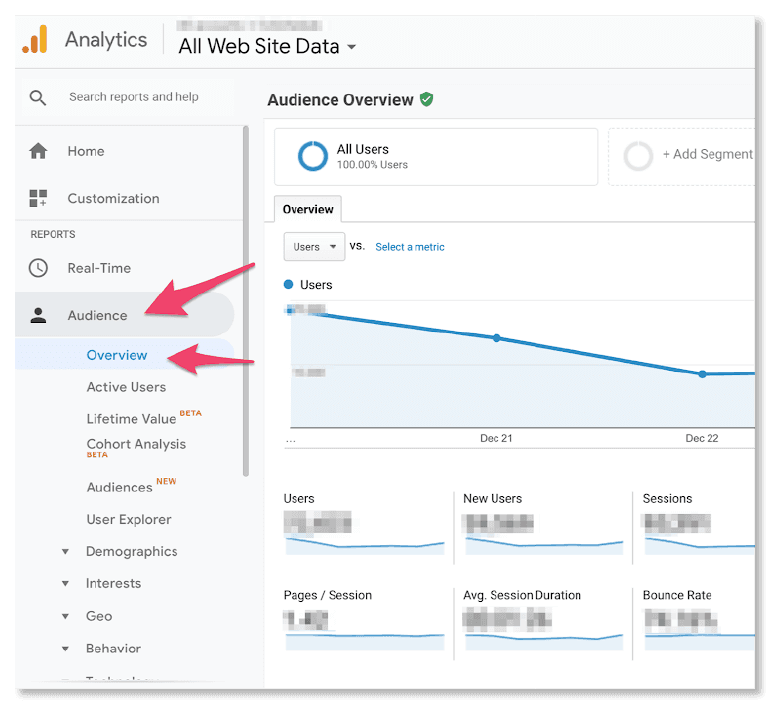Open User Explorer in the sidebar
The image size is (770, 710).
129,519
